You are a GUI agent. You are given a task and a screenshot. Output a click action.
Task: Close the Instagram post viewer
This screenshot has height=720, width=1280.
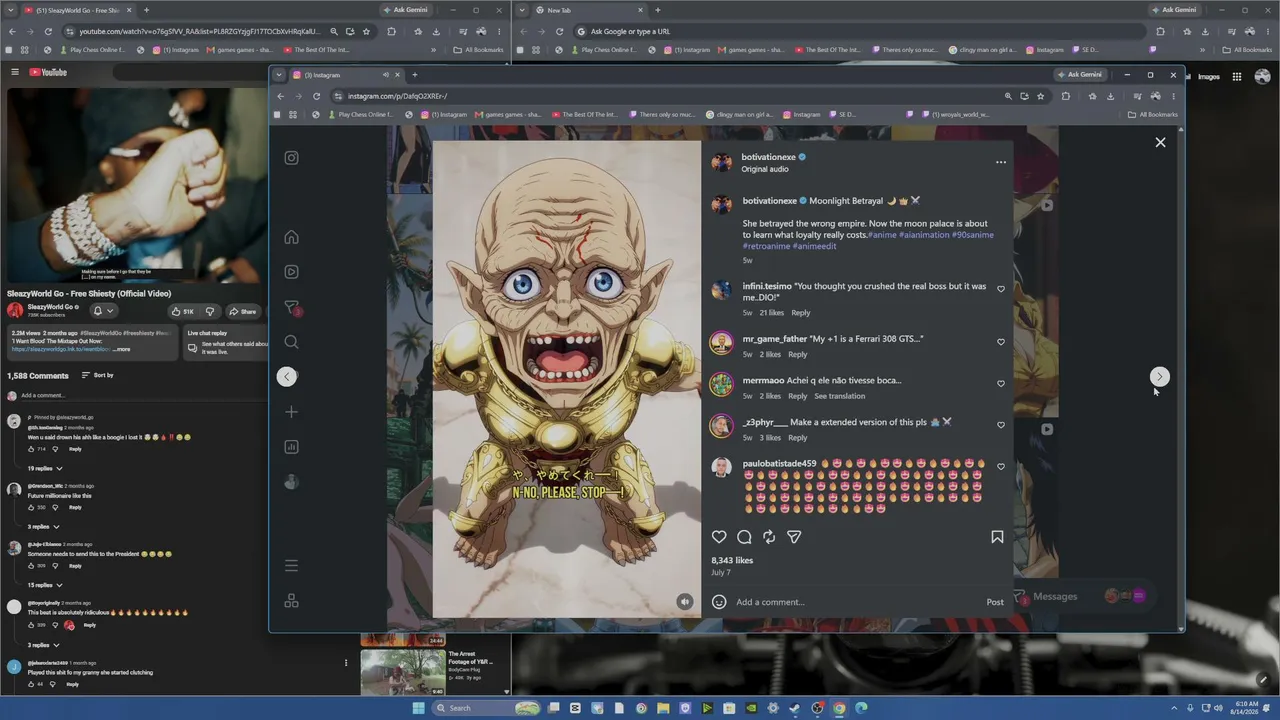point(1160,143)
